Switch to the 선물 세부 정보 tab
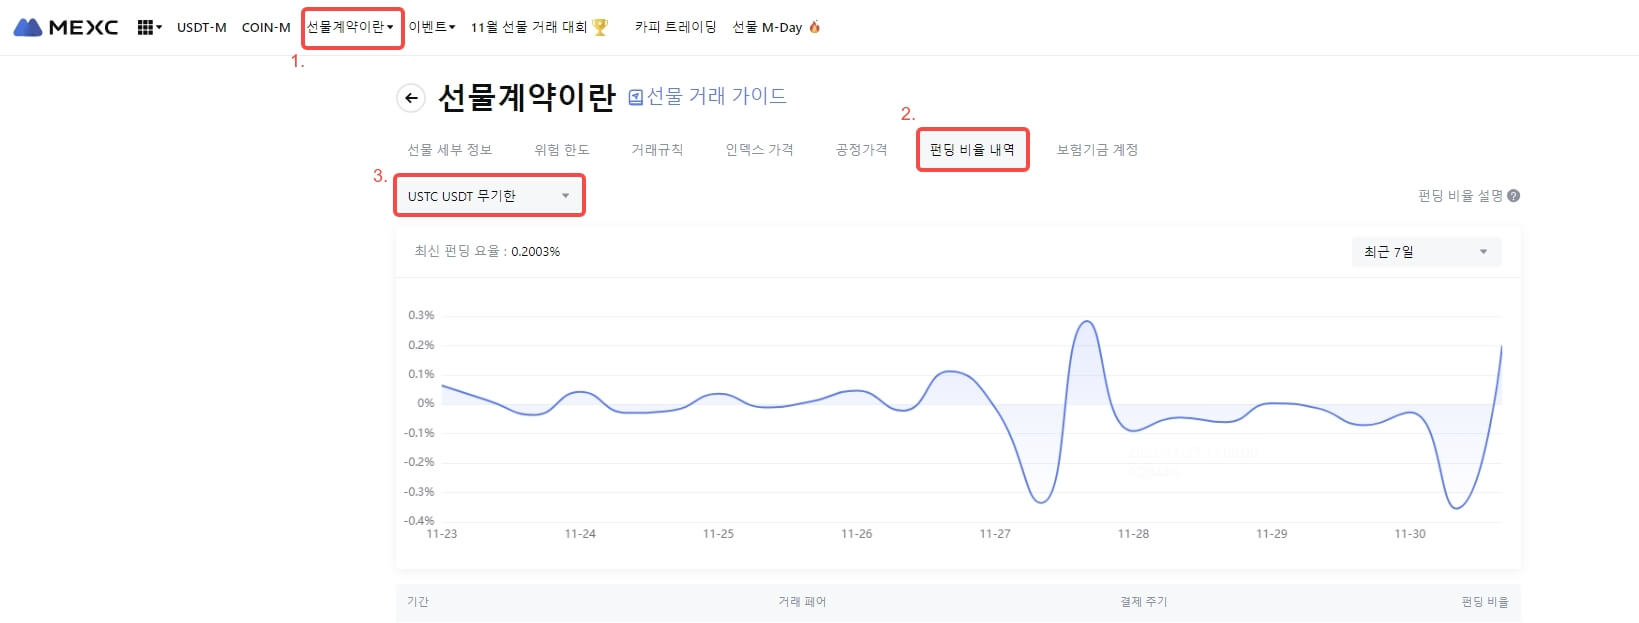This screenshot has height=623, width=1639. [x=449, y=150]
